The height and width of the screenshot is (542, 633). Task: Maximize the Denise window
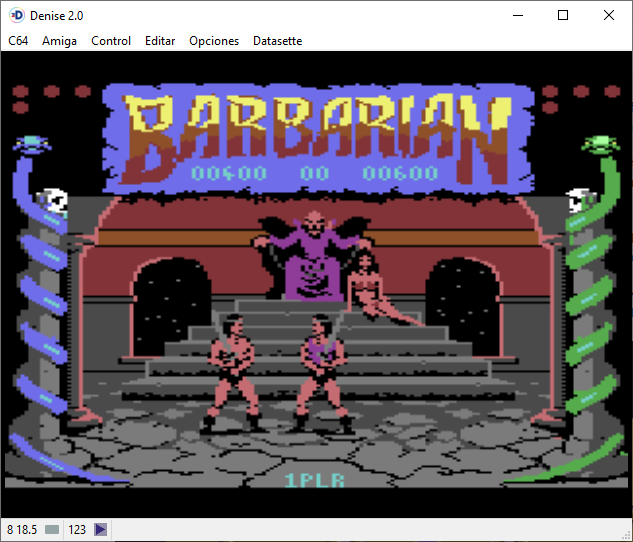(x=563, y=15)
